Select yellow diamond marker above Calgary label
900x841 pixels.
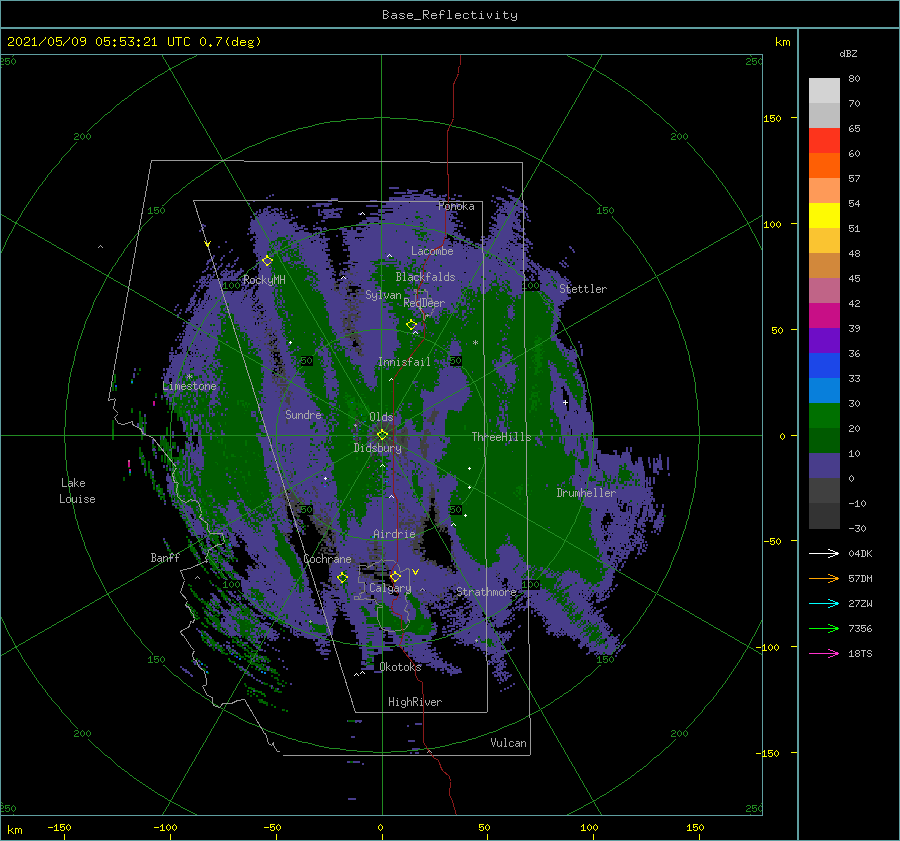coord(395,576)
